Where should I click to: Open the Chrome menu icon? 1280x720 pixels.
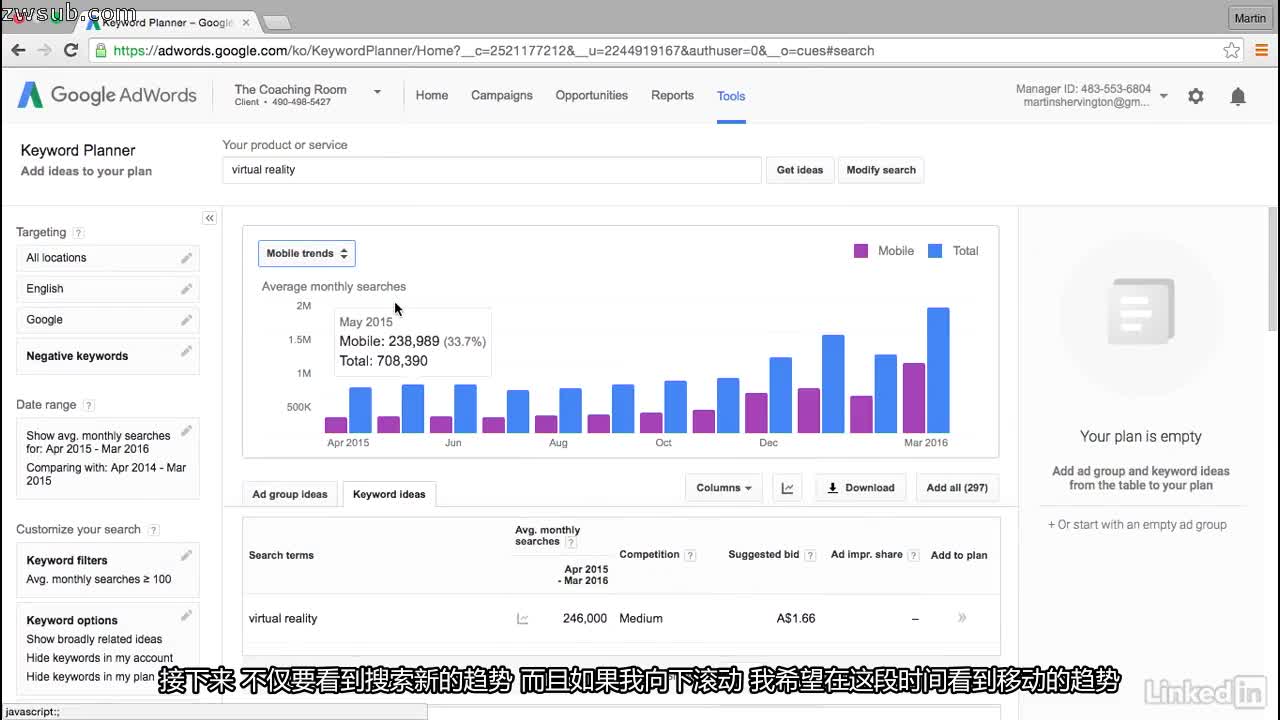[x=1261, y=50]
